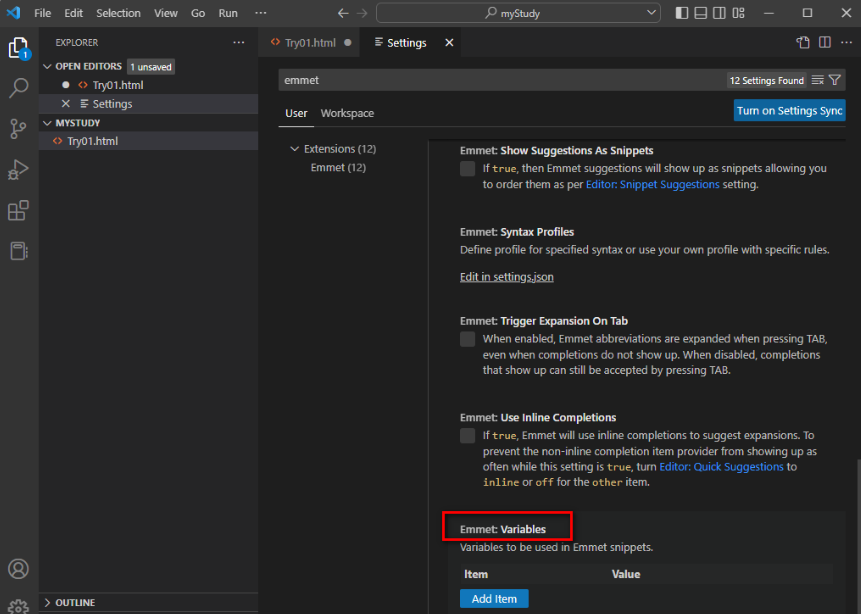The image size is (861, 614).
Task: Open the notebook icon in activity bar
Action: (x=19, y=251)
